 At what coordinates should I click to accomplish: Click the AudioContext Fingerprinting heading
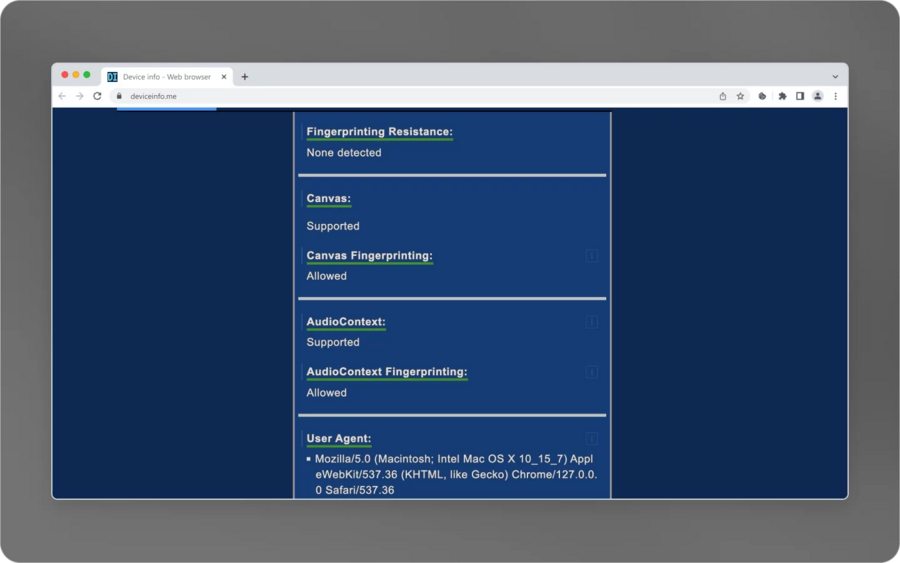tap(386, 371)
